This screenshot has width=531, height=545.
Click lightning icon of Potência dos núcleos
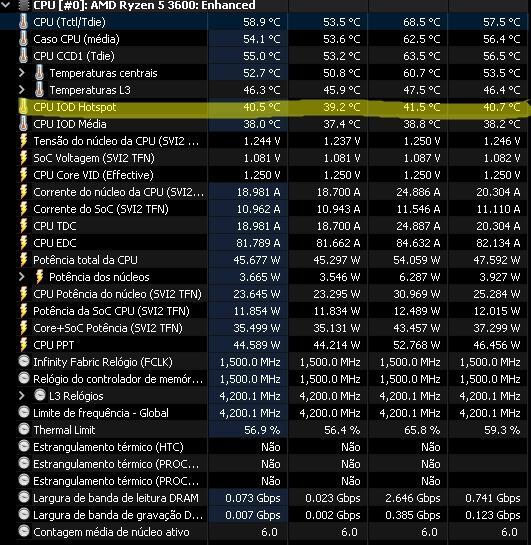point(39,277)
